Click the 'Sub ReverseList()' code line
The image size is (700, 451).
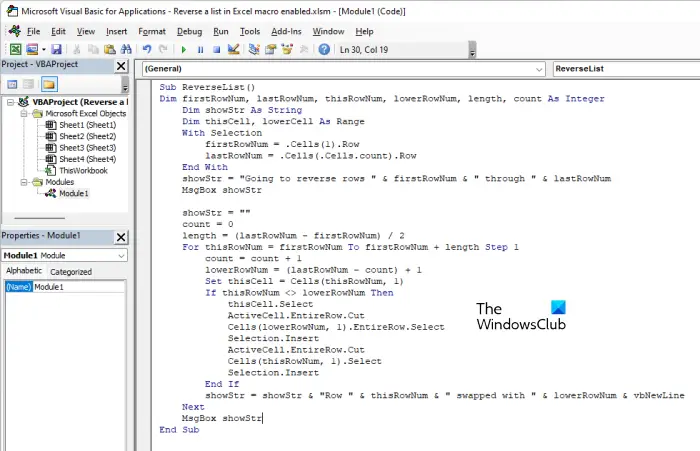pyautogui.click(x=207, y=87)
